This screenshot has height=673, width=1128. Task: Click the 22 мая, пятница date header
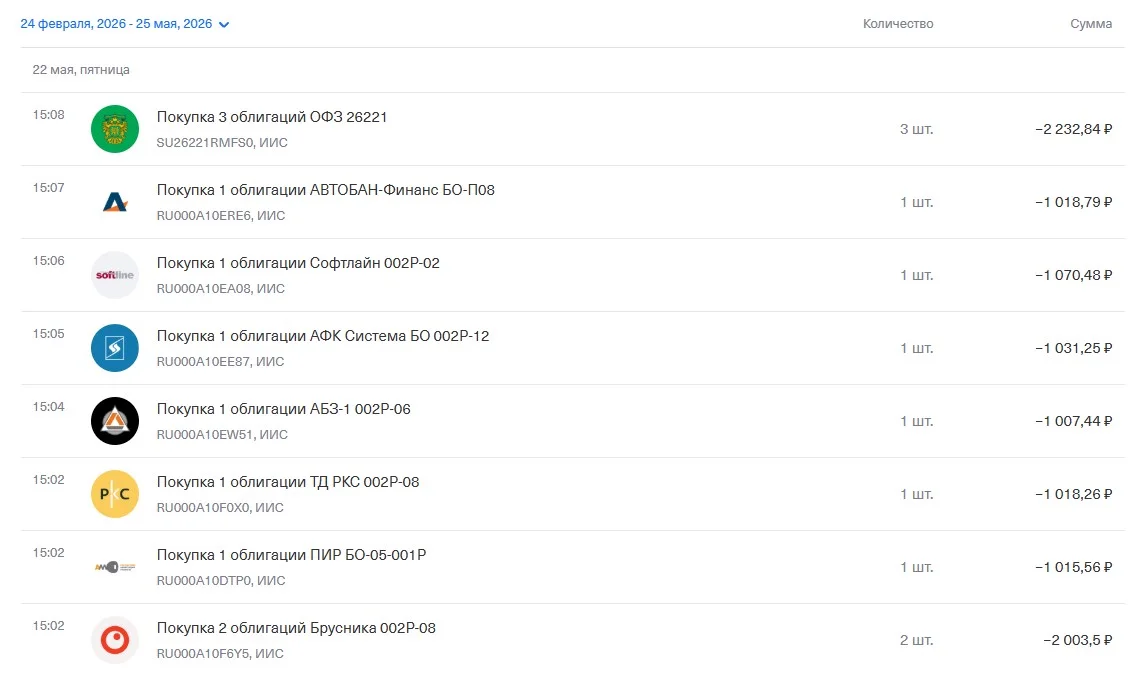click(81, 70)
